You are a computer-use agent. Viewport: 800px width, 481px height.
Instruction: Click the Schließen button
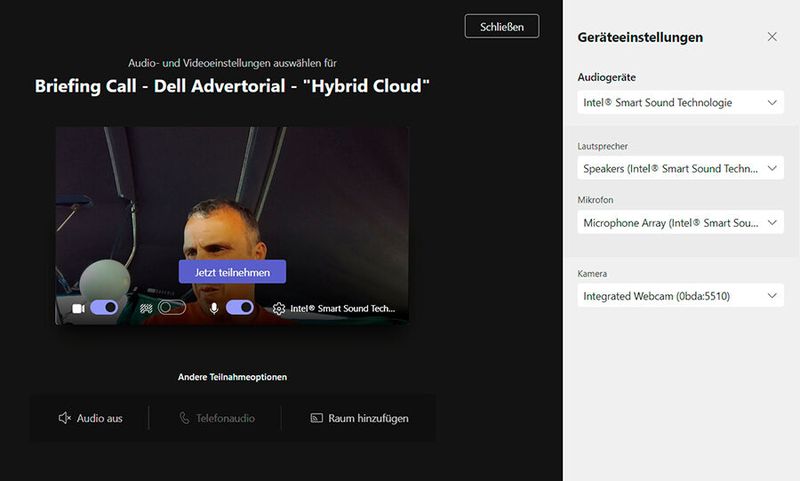tap(502, 27)
